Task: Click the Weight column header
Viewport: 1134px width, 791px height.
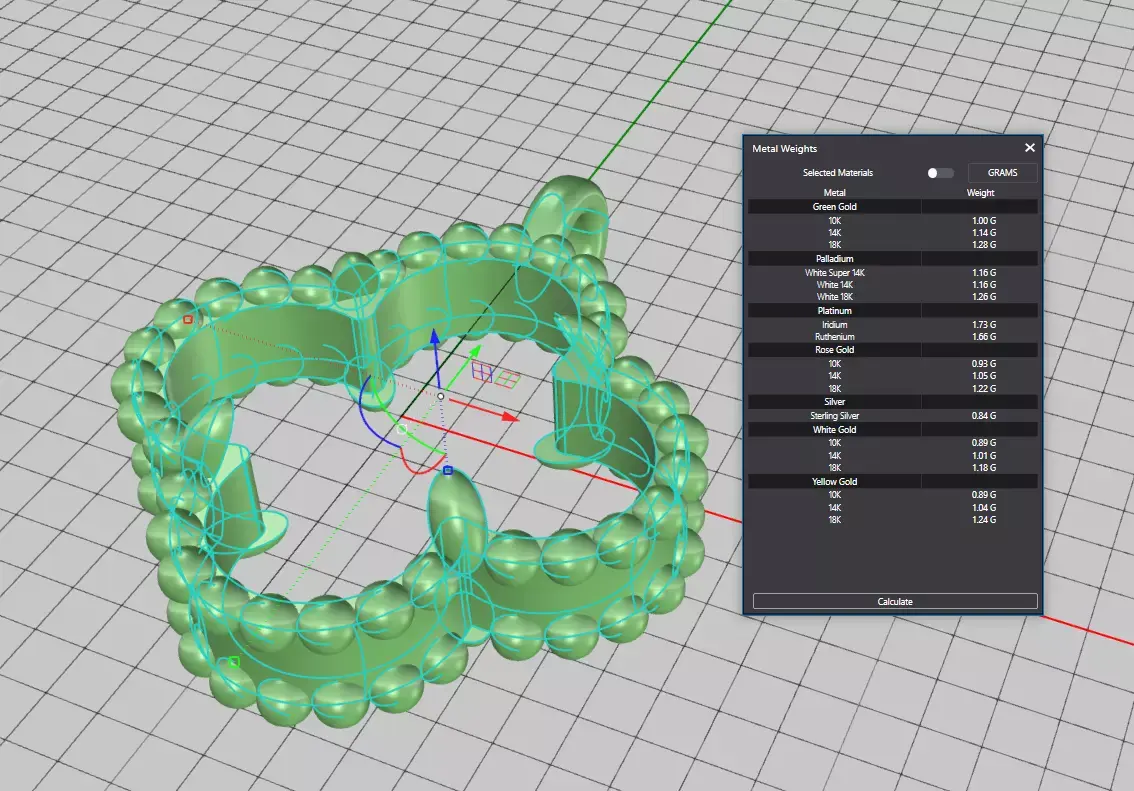Action: tap(981, 192)
